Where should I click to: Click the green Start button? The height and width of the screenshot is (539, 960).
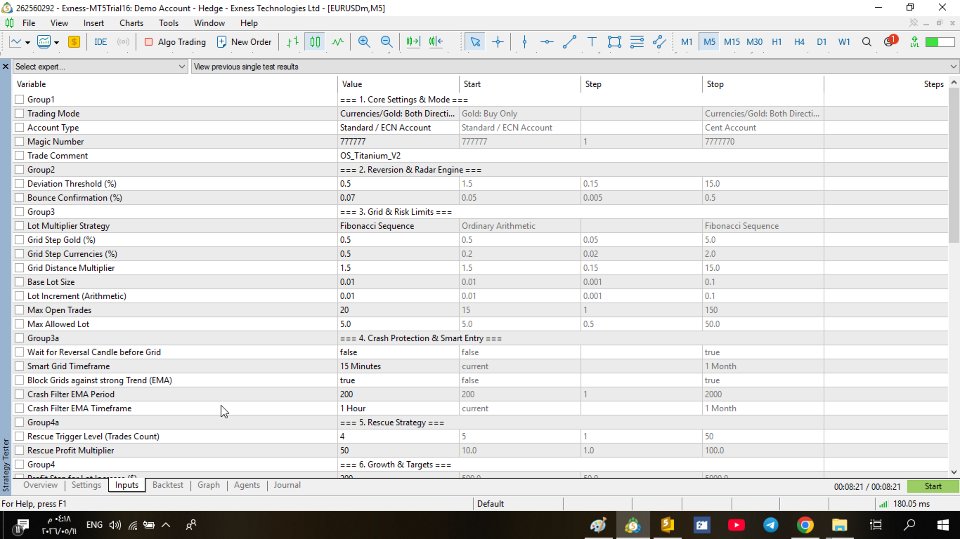(x=932, y=486)
